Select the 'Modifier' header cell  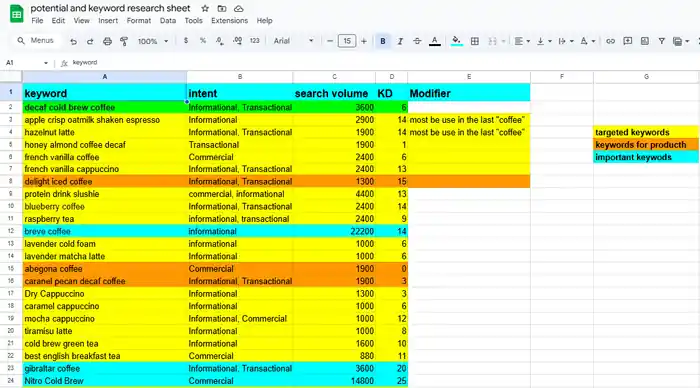click(469, 93)
